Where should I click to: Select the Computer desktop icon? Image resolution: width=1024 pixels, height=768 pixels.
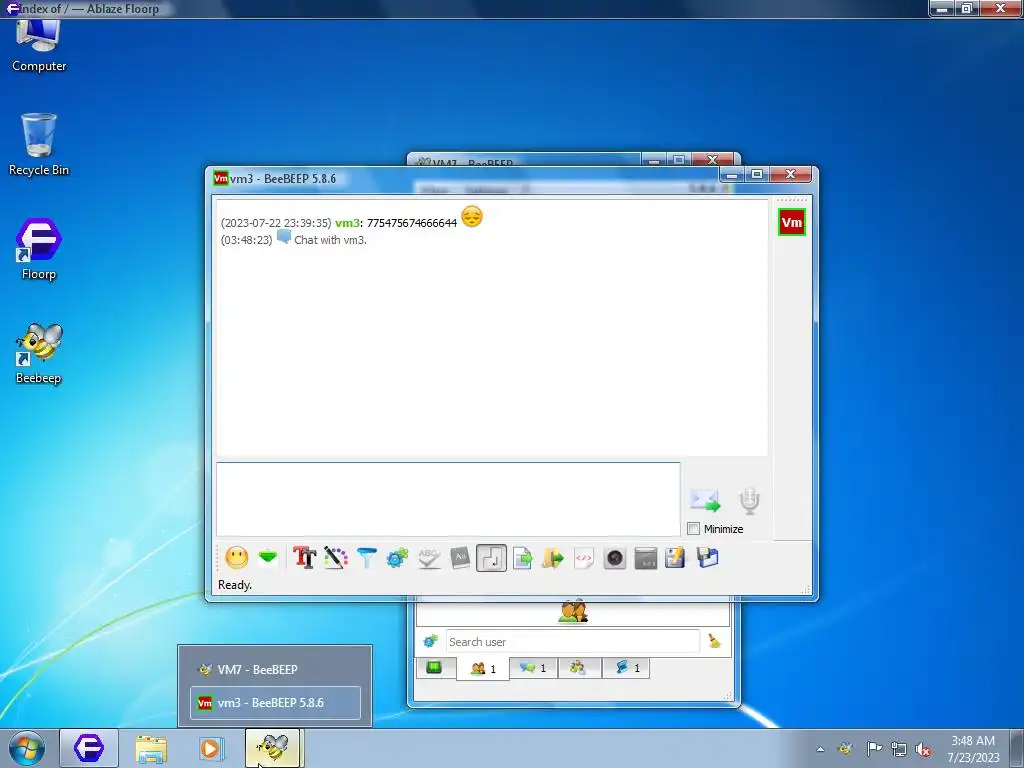coord(39,46)
